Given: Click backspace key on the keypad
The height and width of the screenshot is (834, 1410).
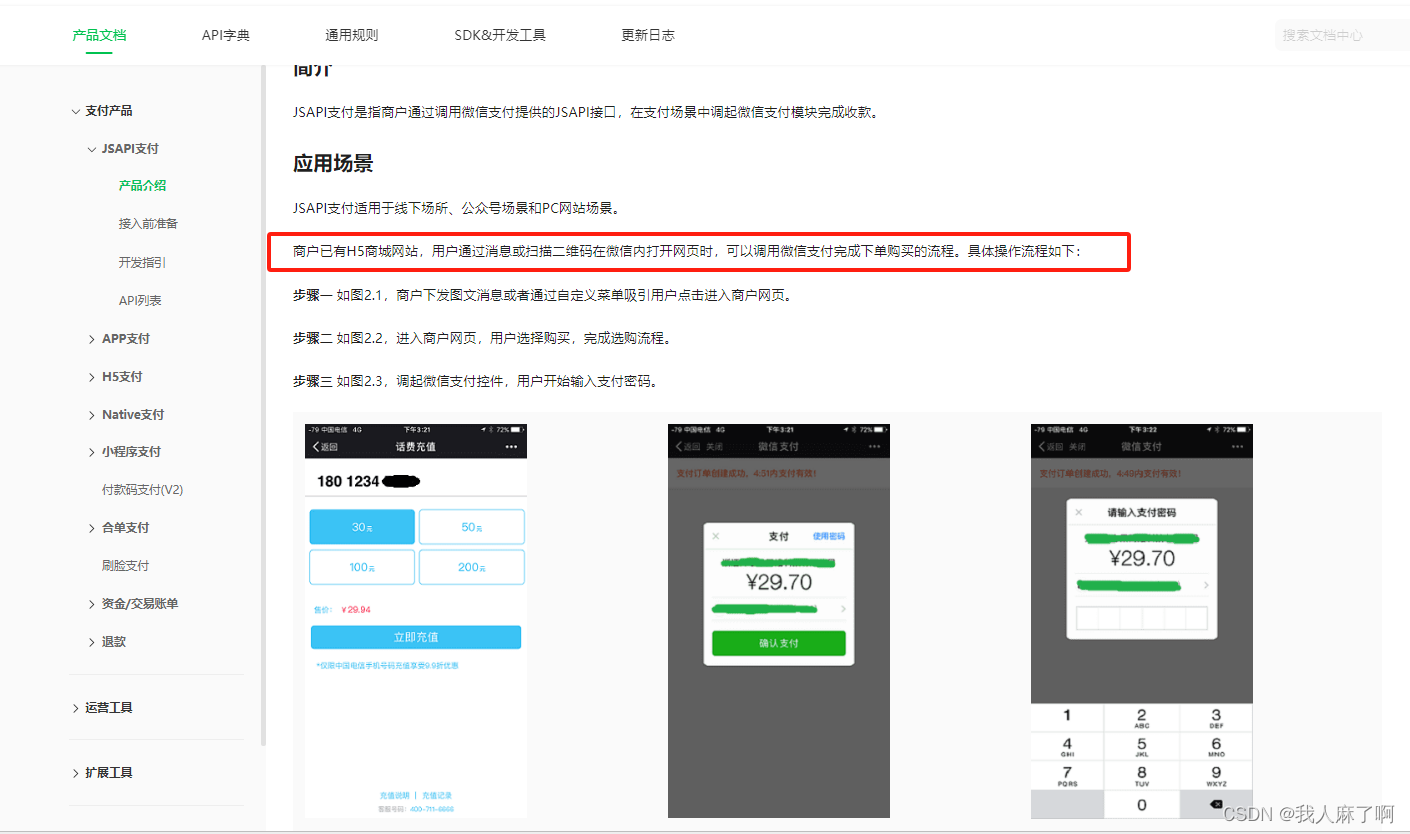Looking at the screenshot, I should click(1216, 804).
